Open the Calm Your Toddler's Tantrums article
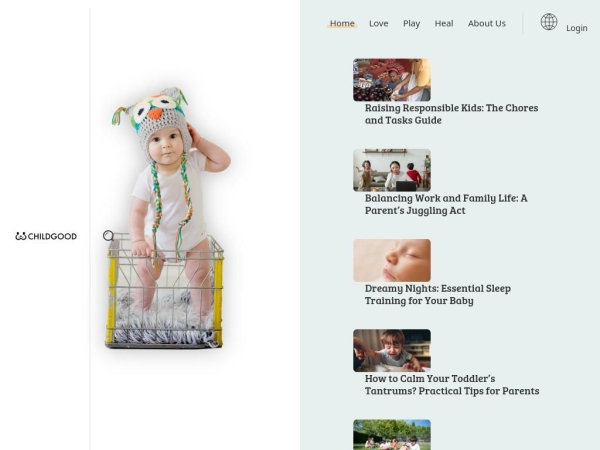Viewport: 600px width, 450px height. pos(452,385)
